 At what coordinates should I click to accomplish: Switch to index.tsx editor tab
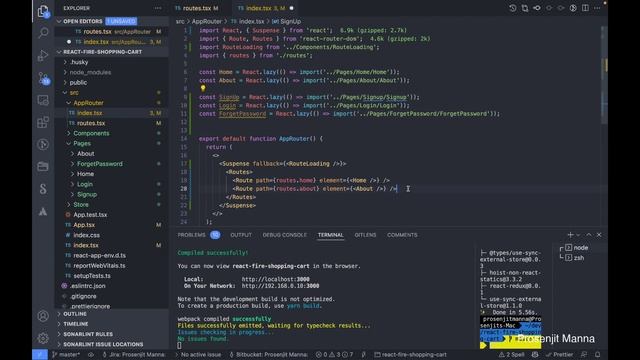(x=264, y=8)
